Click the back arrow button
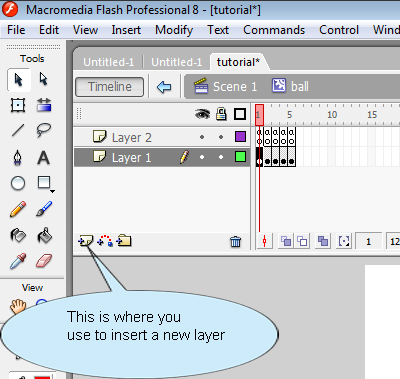 tap(164, 87)
